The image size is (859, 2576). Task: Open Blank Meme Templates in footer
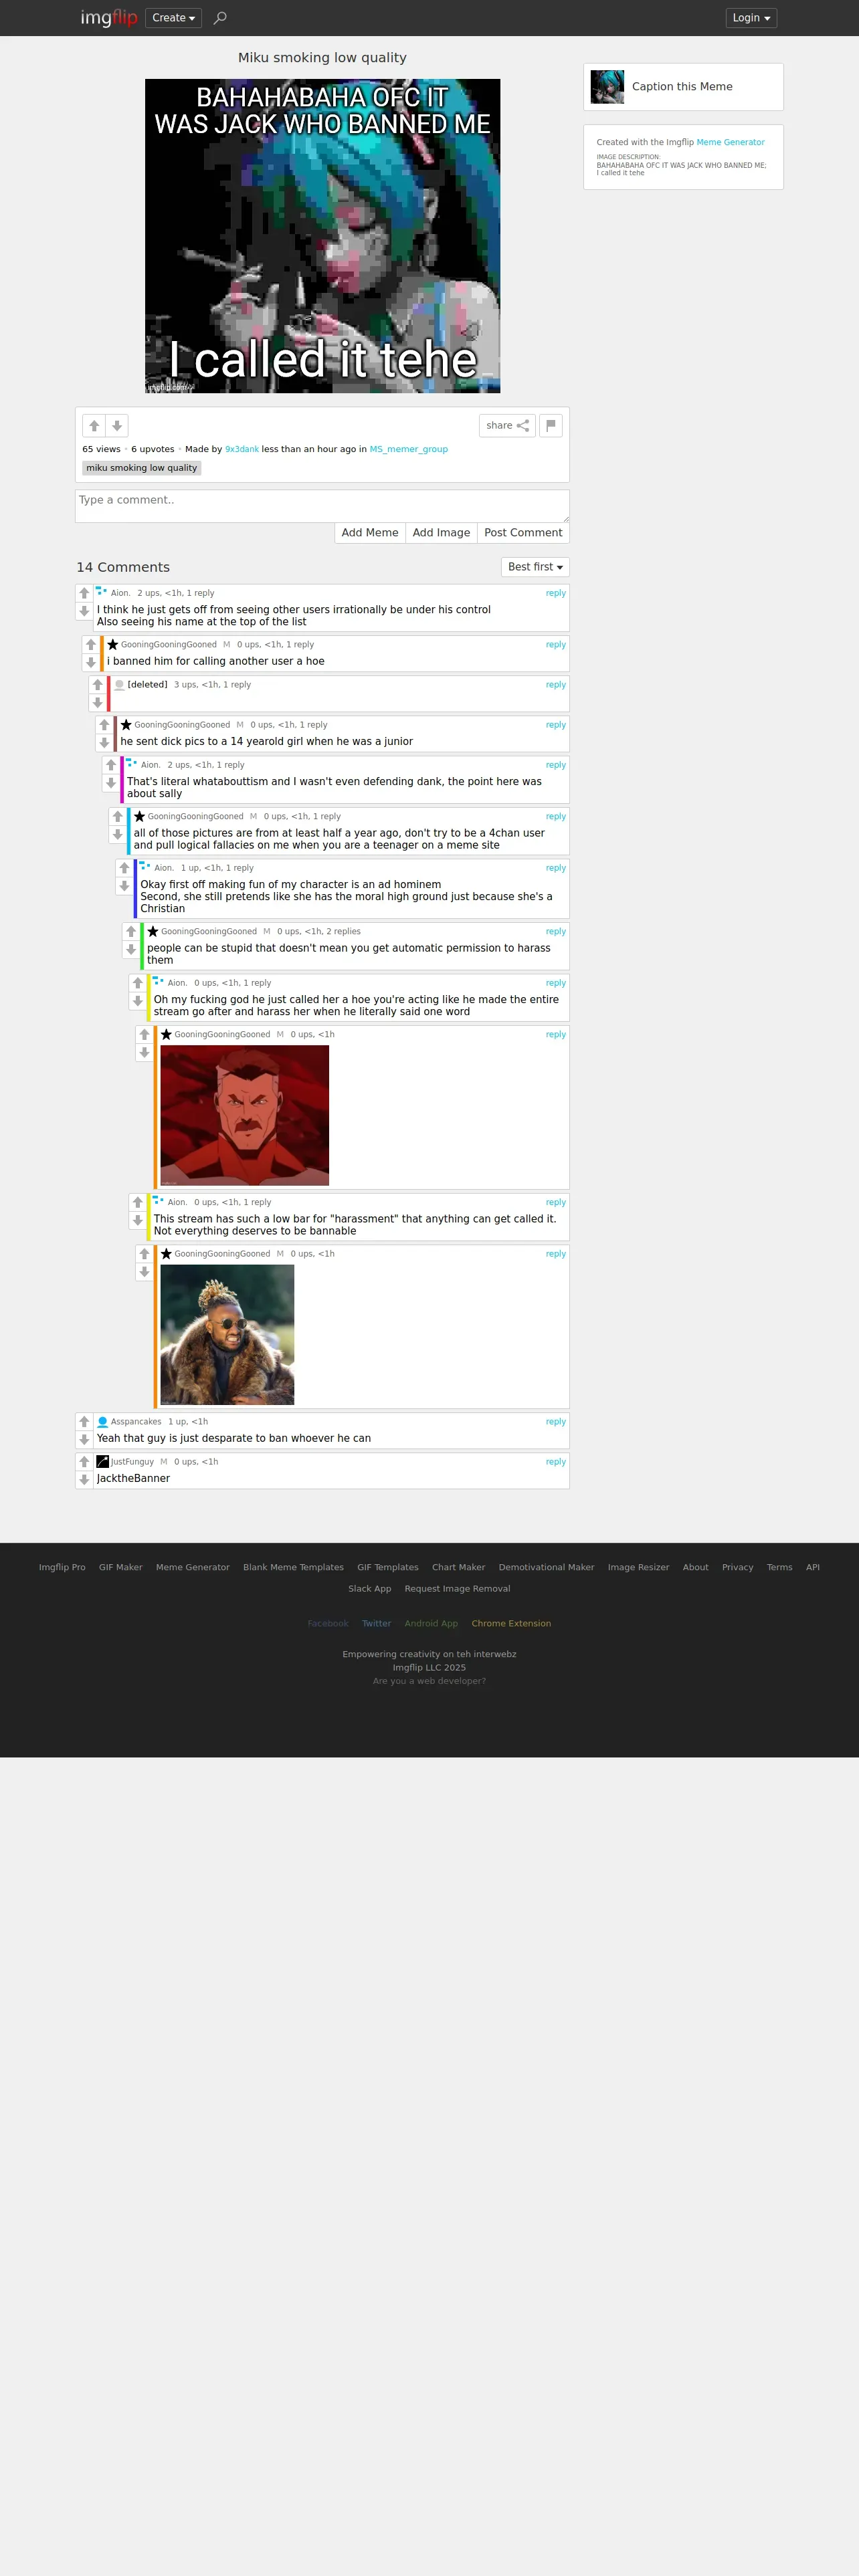tap(293, 1568)
